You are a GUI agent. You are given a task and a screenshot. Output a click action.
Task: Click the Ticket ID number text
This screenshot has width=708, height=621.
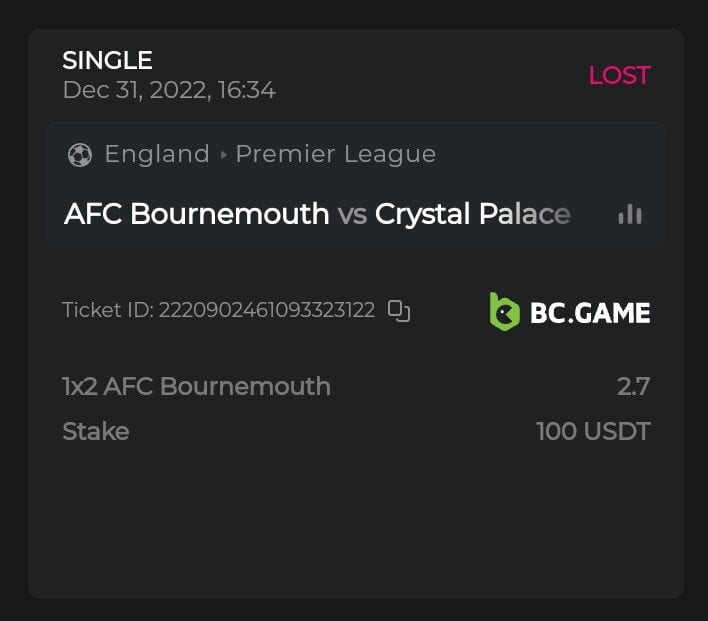pos(266,310)
